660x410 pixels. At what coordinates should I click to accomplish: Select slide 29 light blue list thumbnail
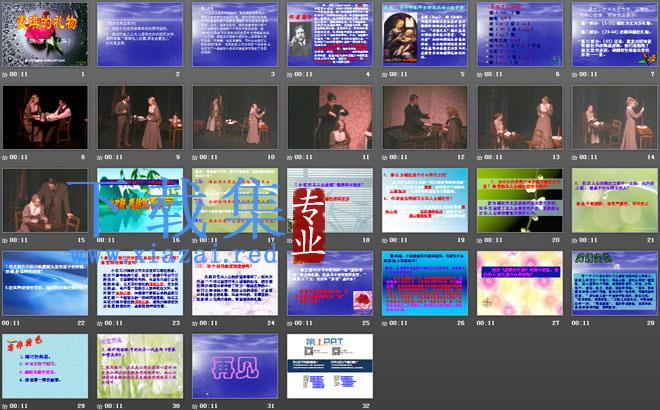click(x=45, y=366)
